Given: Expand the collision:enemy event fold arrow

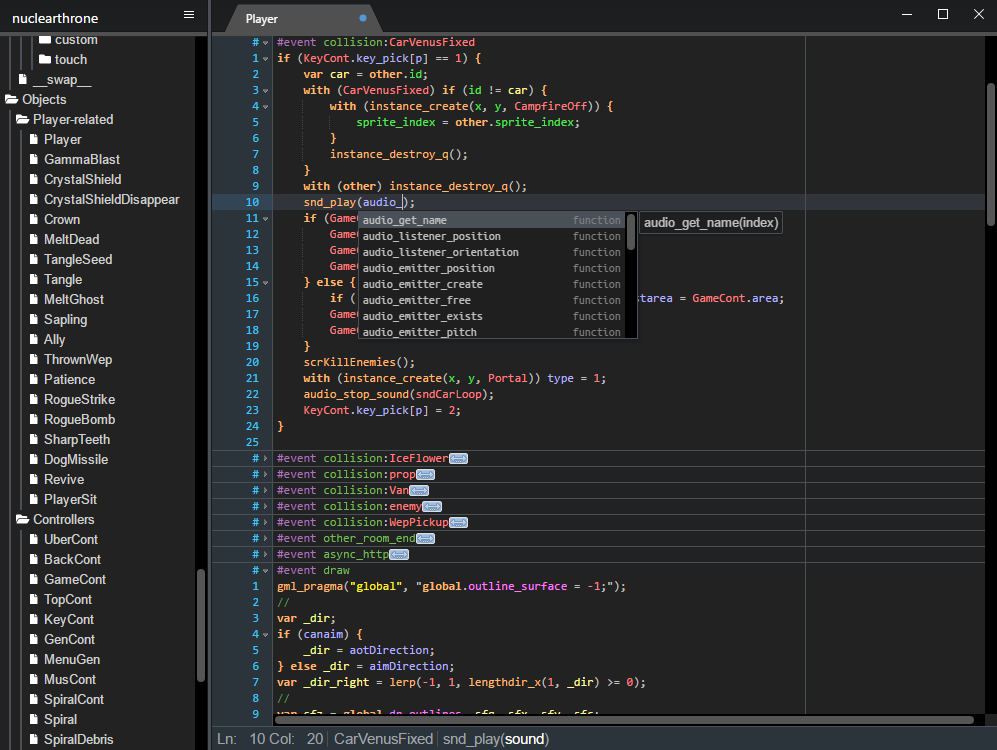Looking at the screenshot, I should click(266, 507).
